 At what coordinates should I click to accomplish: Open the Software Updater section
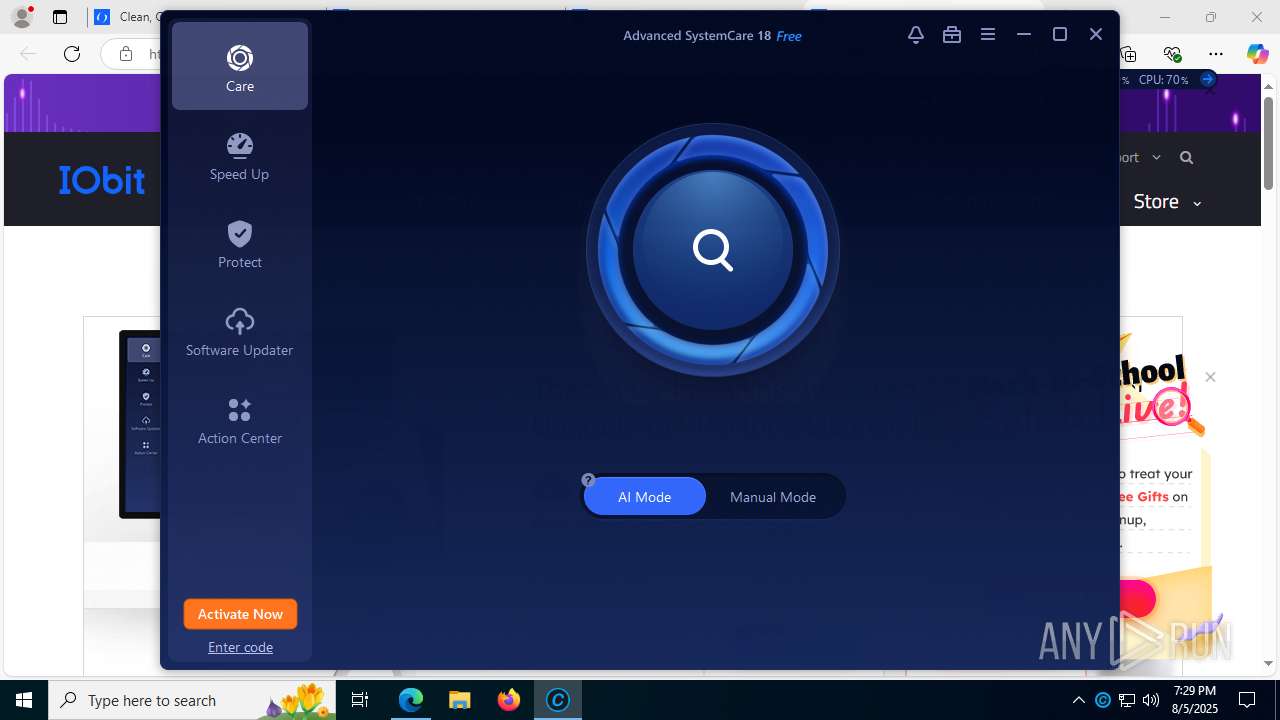(240, 332)
